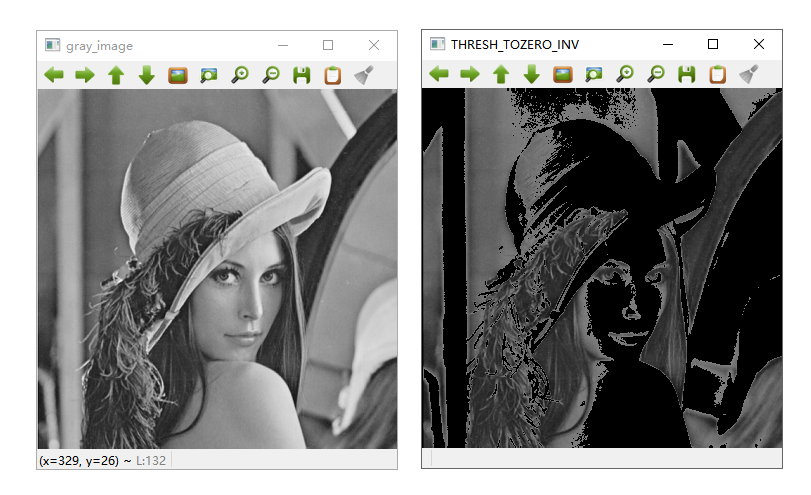Click the empty status bar of THRESH_TOZERO_INV
The width and height of the screenshot is (811, 495).
[602, 458]
